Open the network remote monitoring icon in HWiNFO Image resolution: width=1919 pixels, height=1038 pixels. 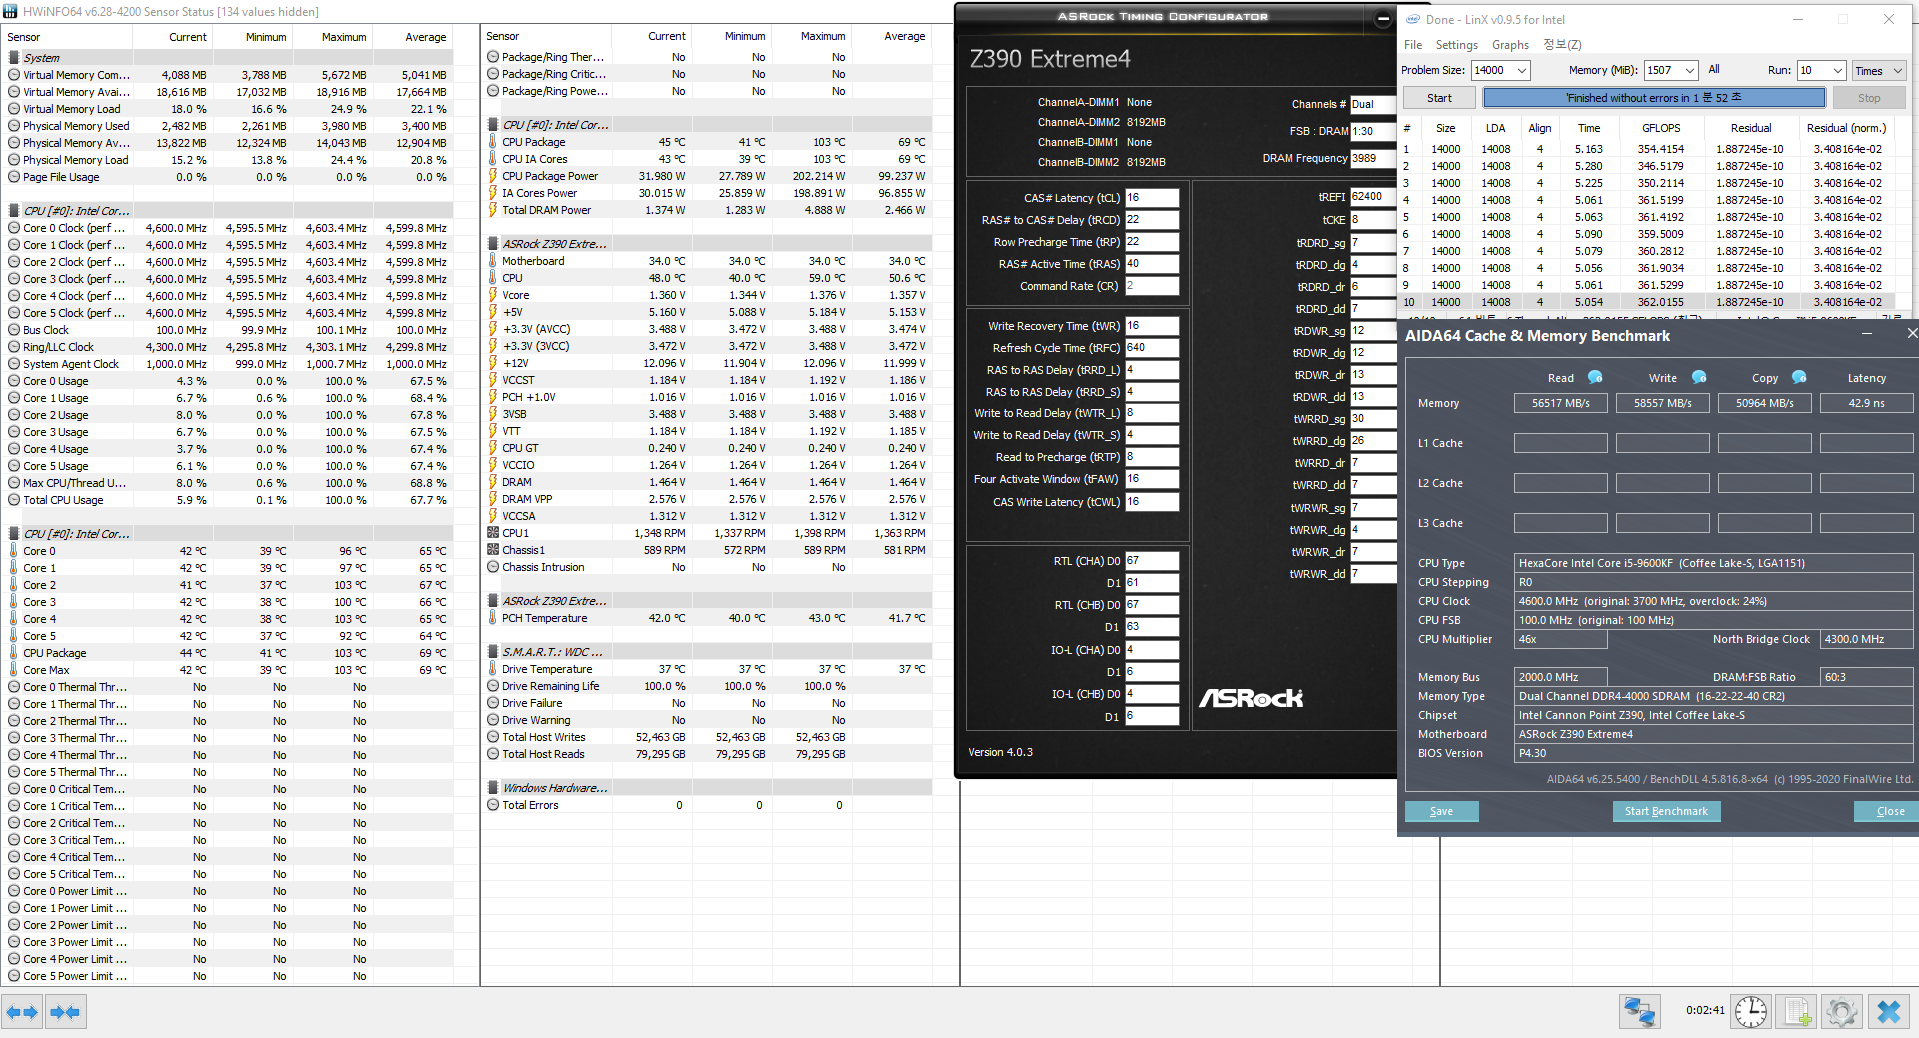[x=1639, y=1012]
